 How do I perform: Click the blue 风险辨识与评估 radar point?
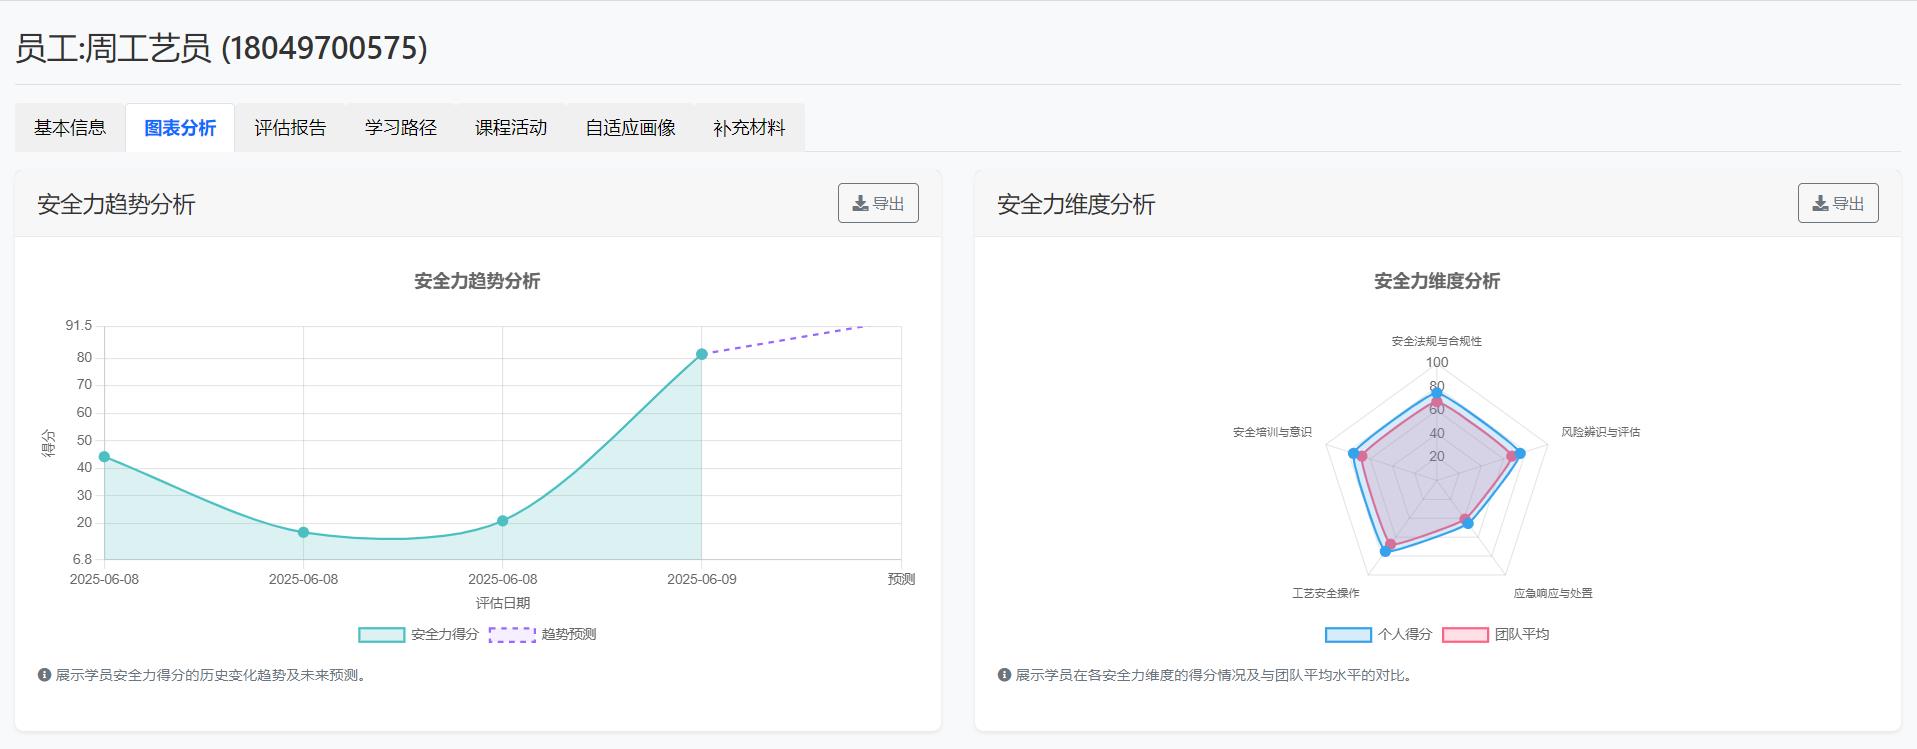coord(1520,454)
